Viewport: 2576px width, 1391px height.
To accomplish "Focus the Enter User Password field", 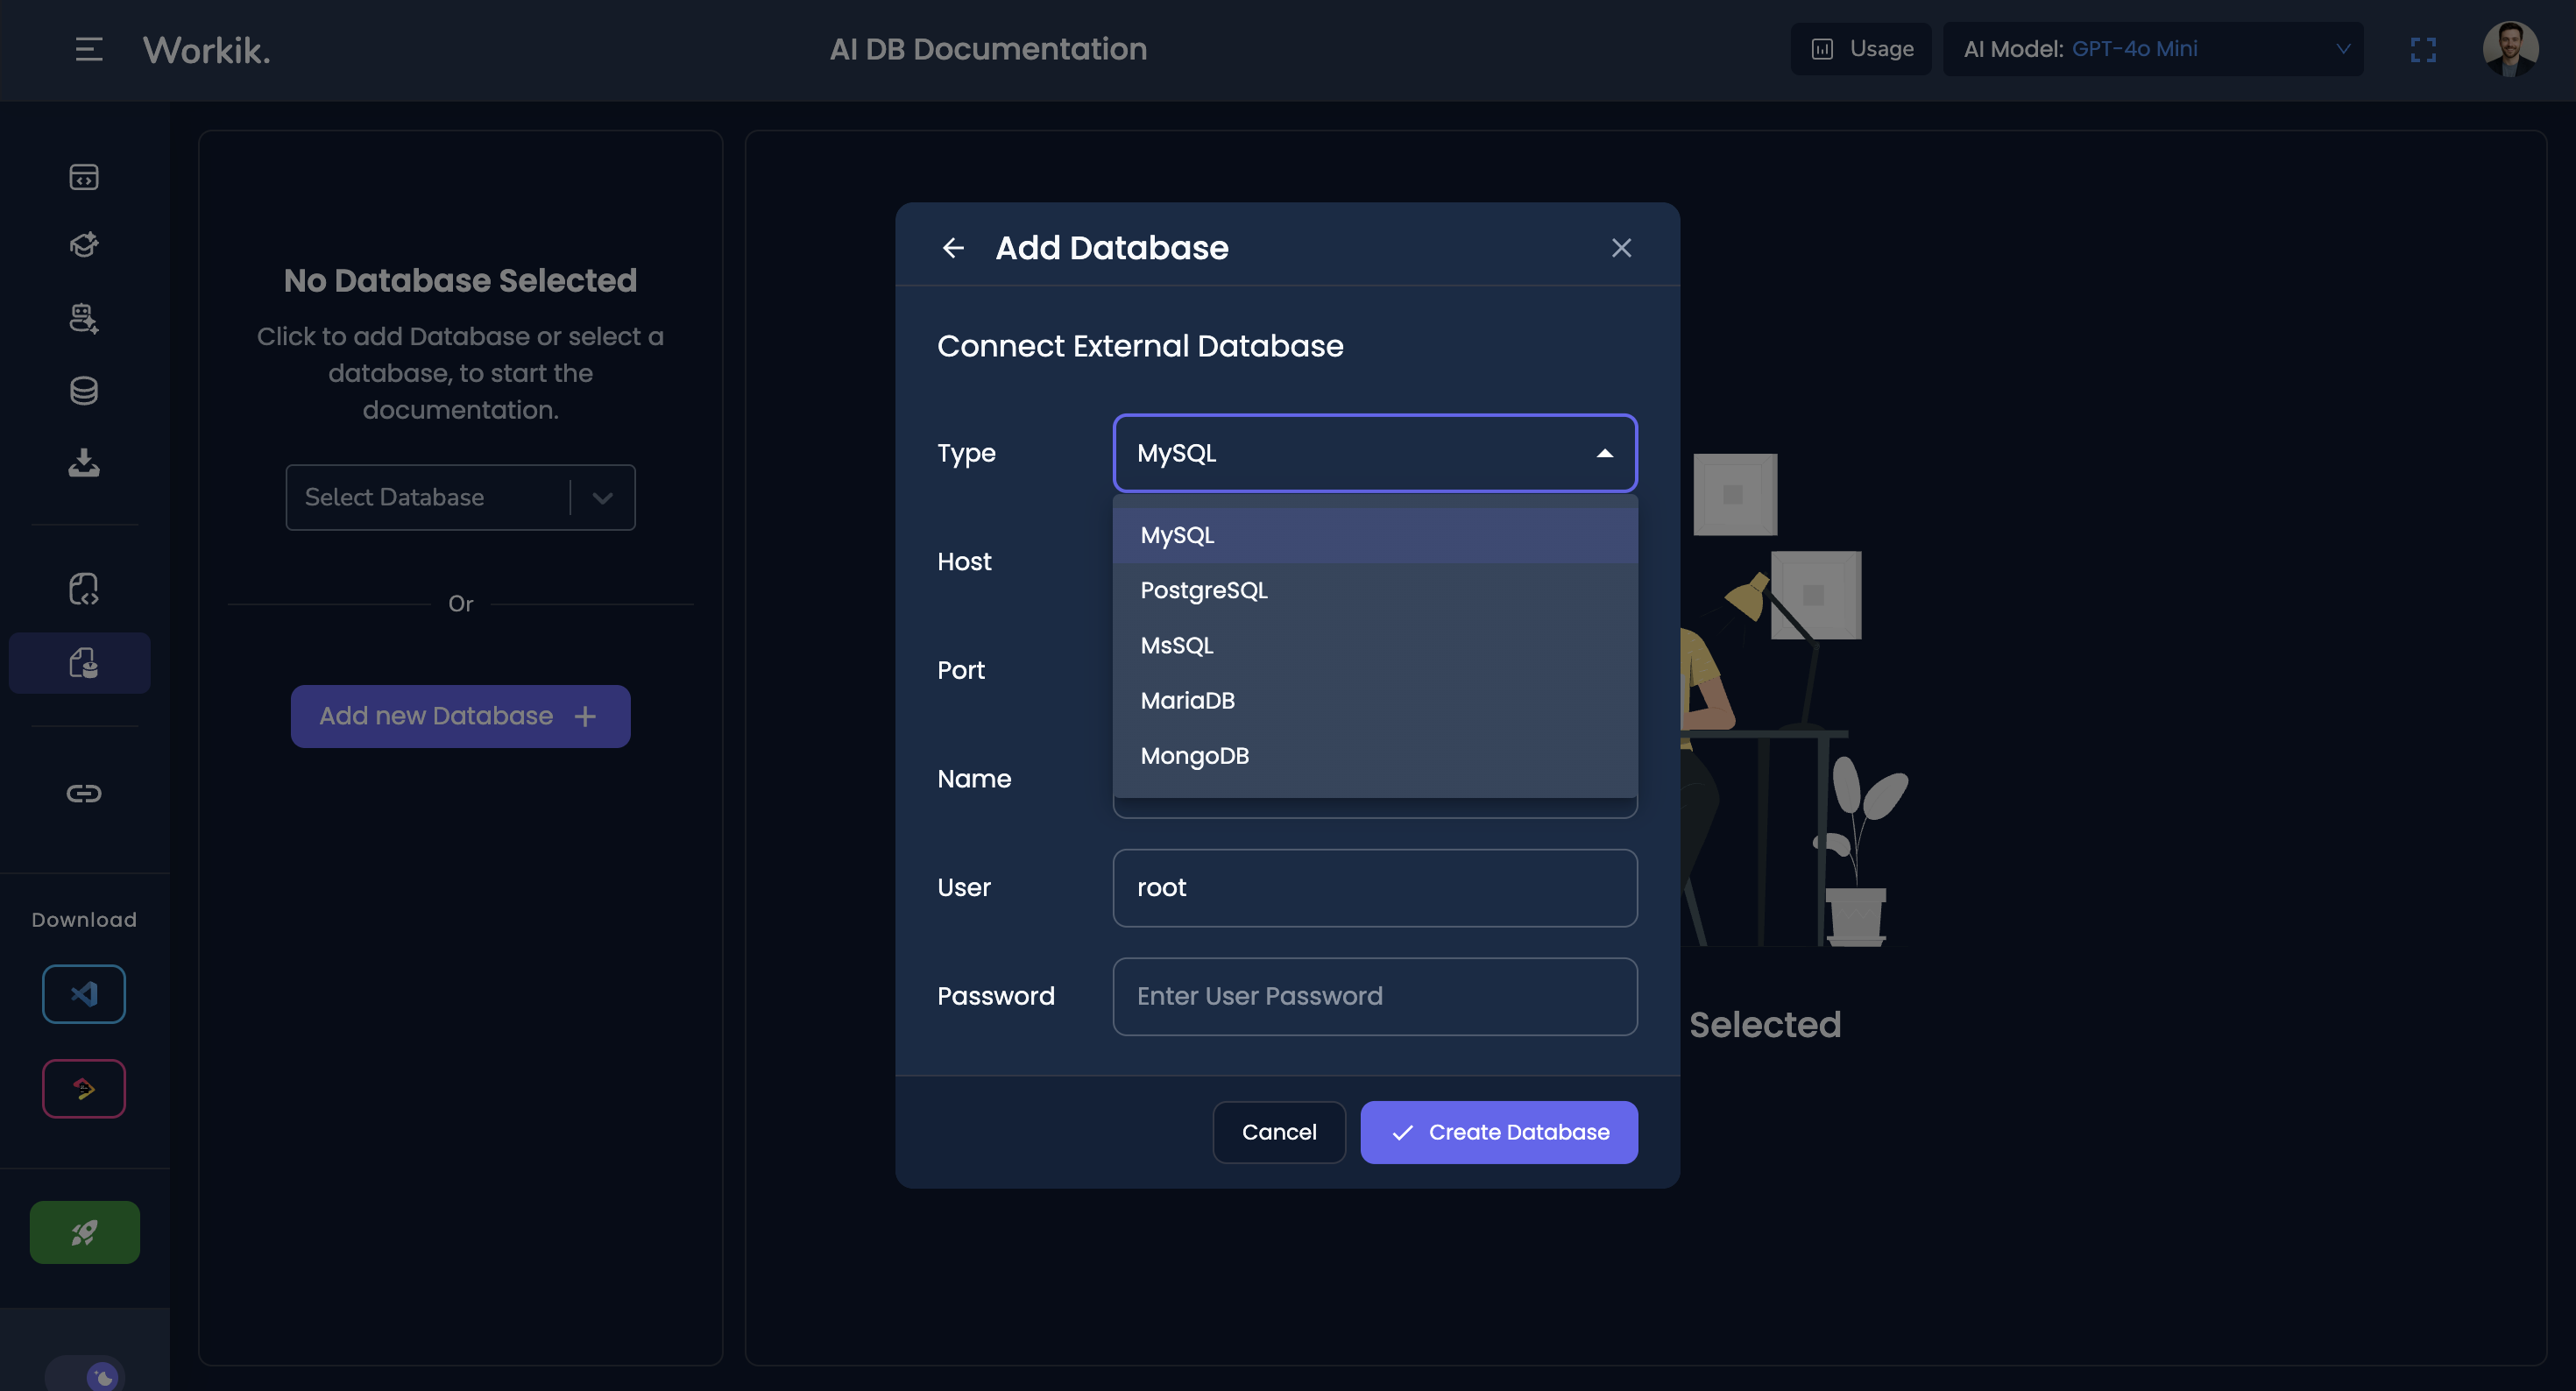I will click(1375, 996).
